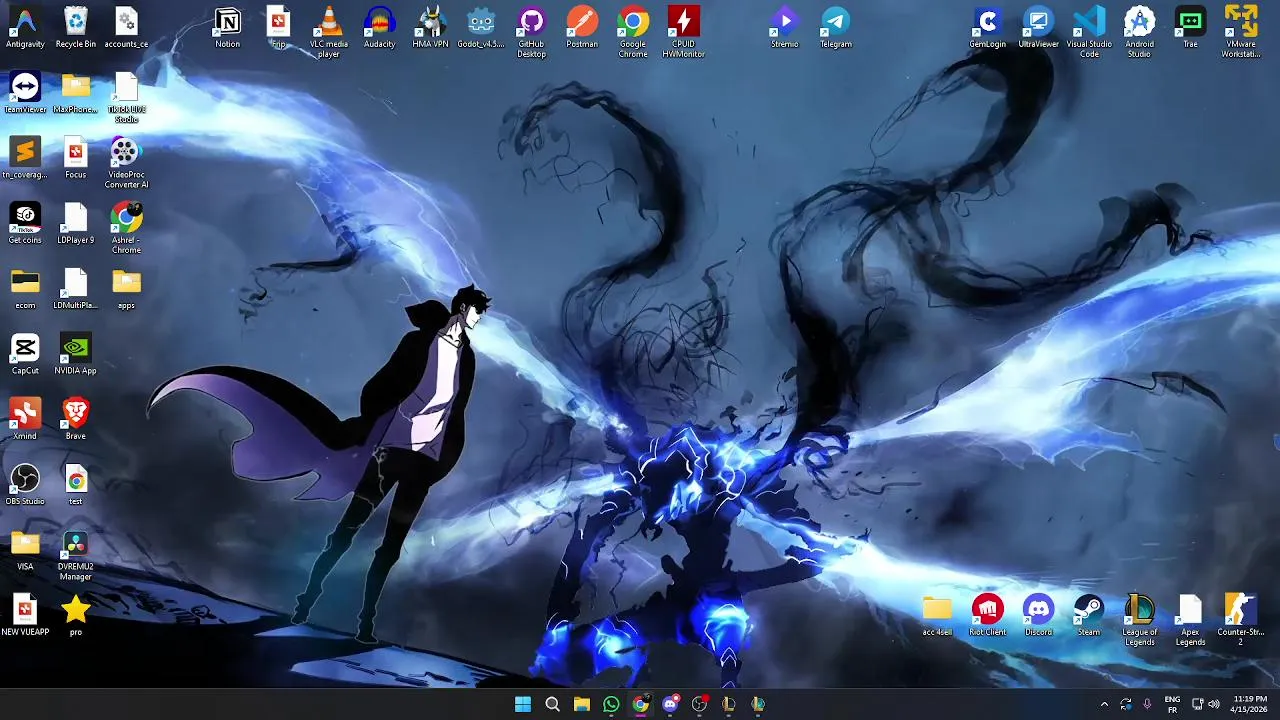The width and height of the screenshot is (1280, 720).
Task: Expand the hidden system tray icons
Action: pyautogui.click(x=1104, y=704)
